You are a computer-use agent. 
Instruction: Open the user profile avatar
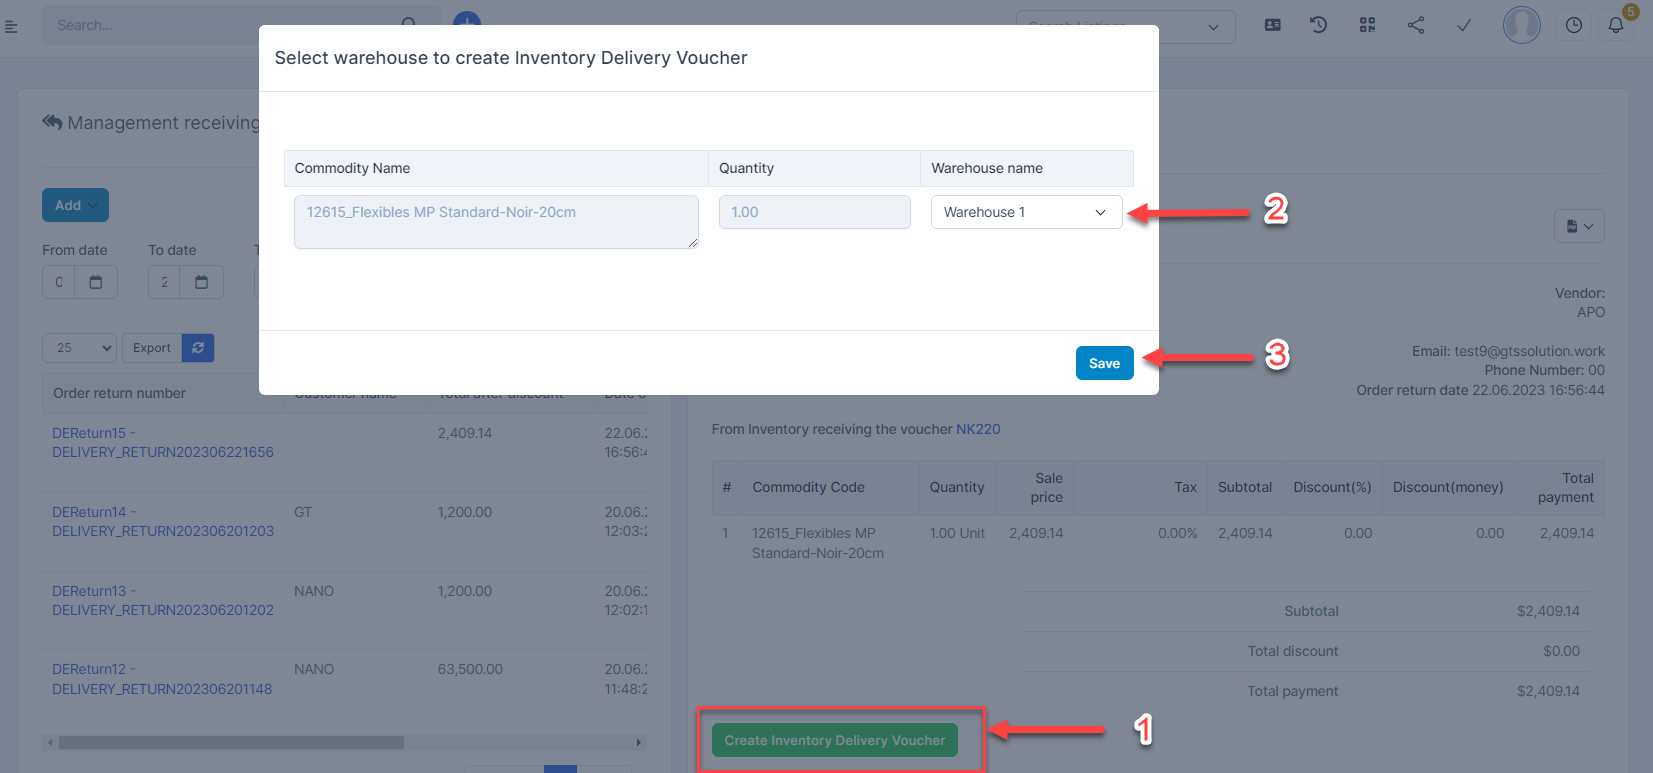tap(1521, 25)
